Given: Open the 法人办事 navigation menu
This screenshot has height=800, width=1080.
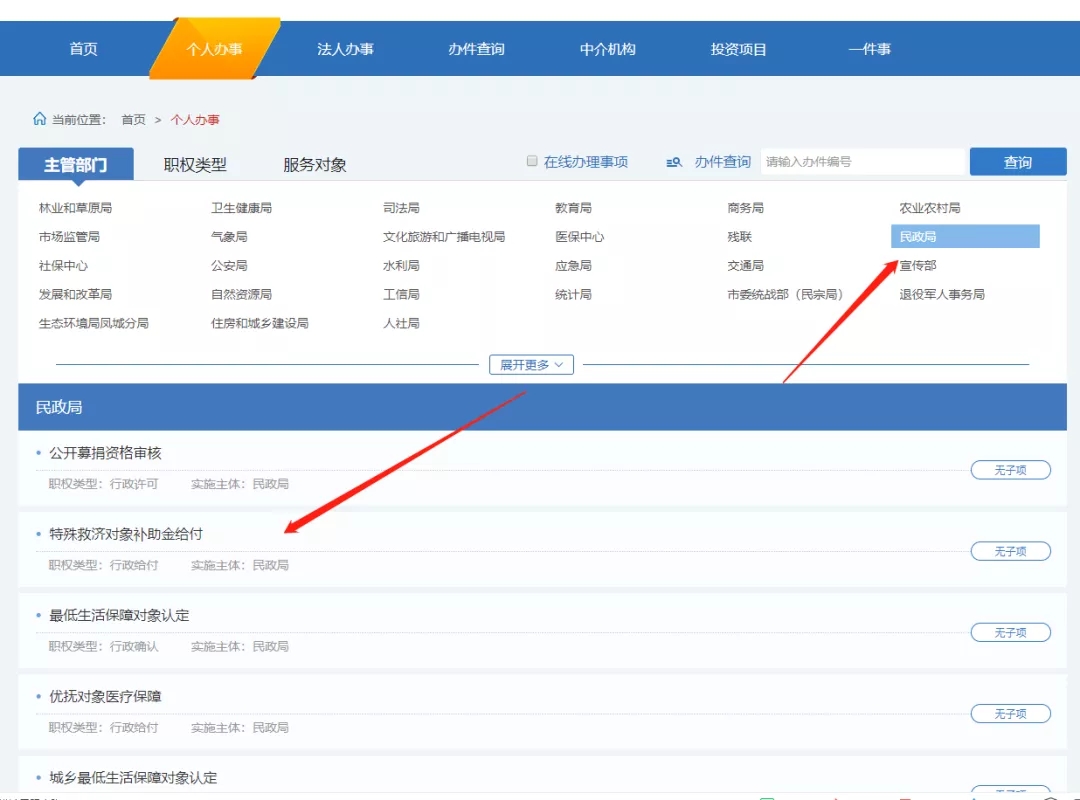Looking at the screenshot, I should (x=346, y=47).
